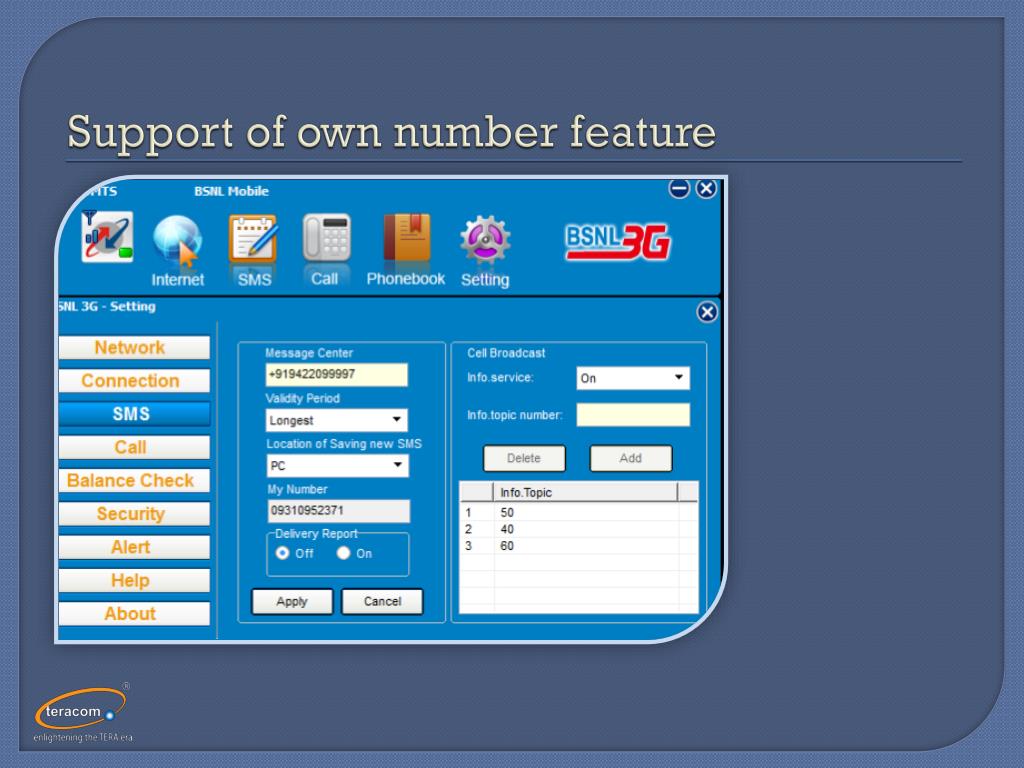Open the Phonebook icon
Screen dimensions: 1024x768
tap(407, 238)
